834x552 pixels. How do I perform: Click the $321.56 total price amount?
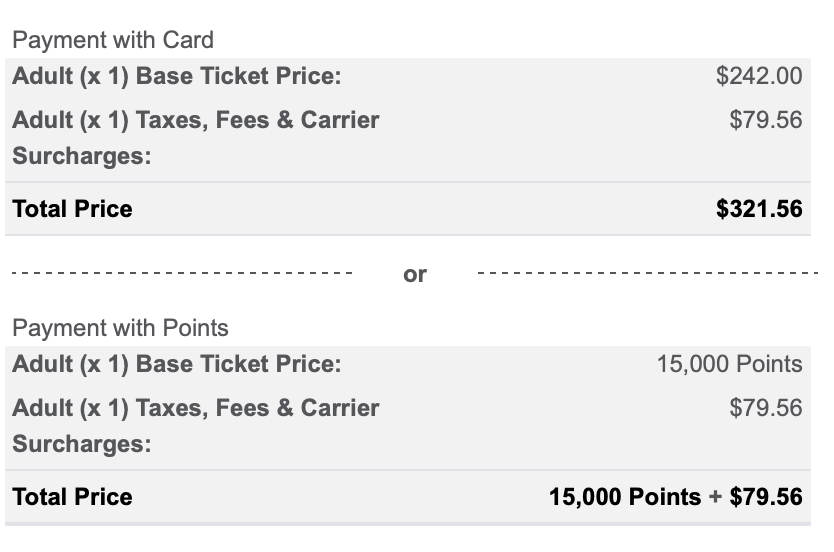(759, 209)
